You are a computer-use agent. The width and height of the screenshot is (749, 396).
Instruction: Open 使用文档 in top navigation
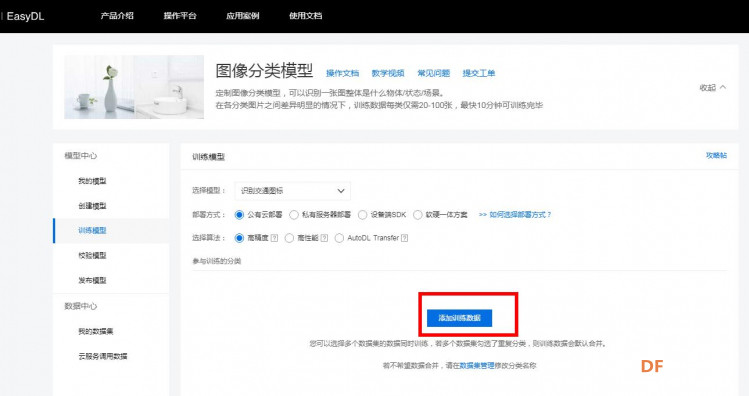[x=305, y=16]
